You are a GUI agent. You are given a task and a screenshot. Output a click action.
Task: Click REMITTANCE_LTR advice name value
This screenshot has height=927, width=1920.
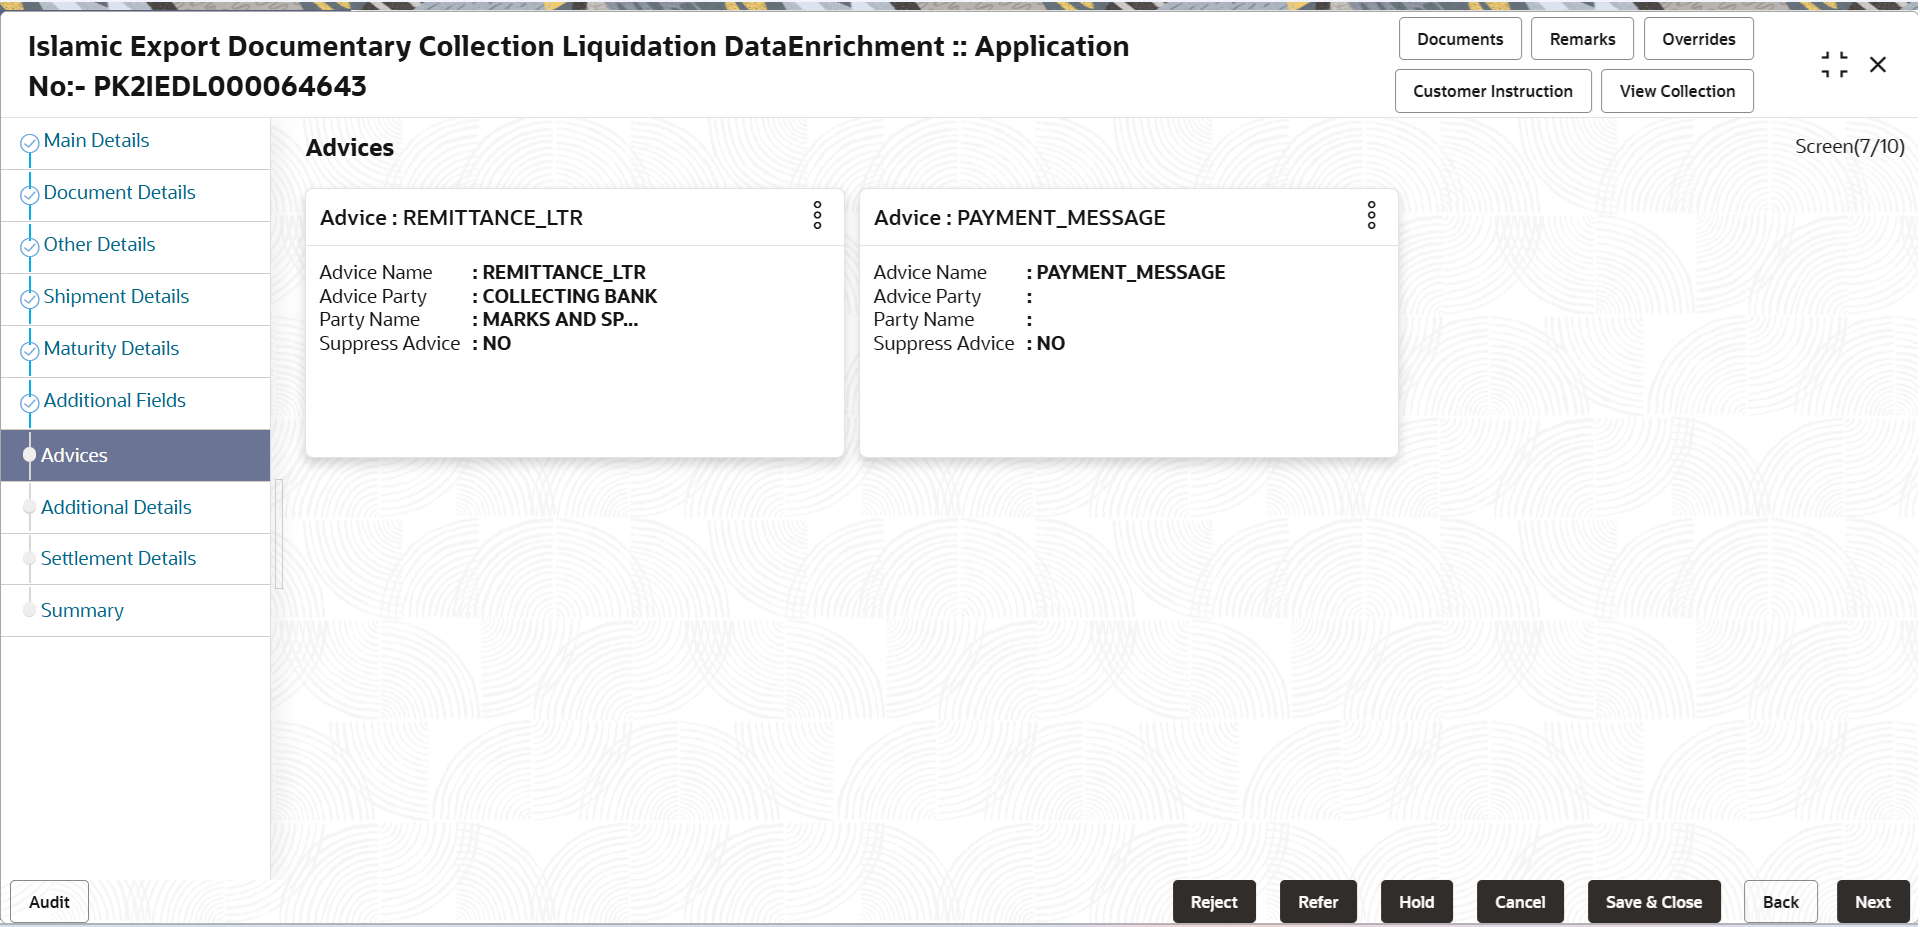click(x=564, y=272)
